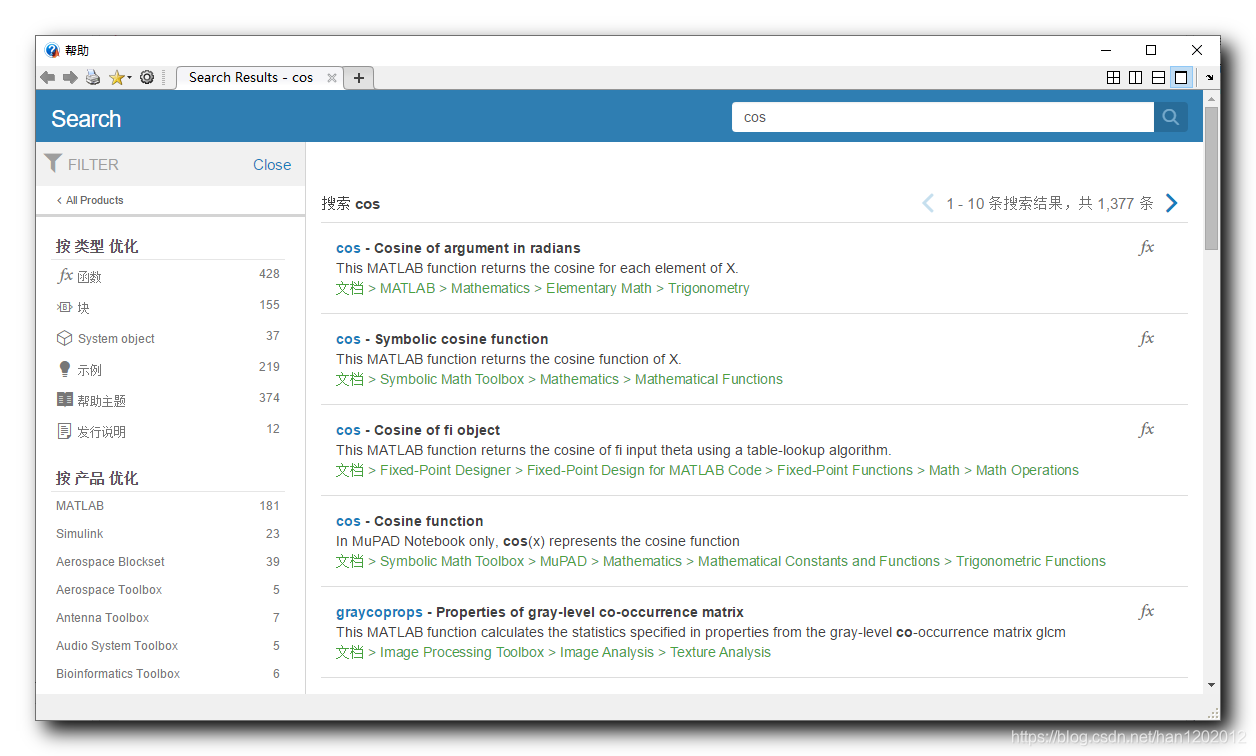1256x756 pixels.
Task: Filter results by 函数 type
Action: [90, 277]
